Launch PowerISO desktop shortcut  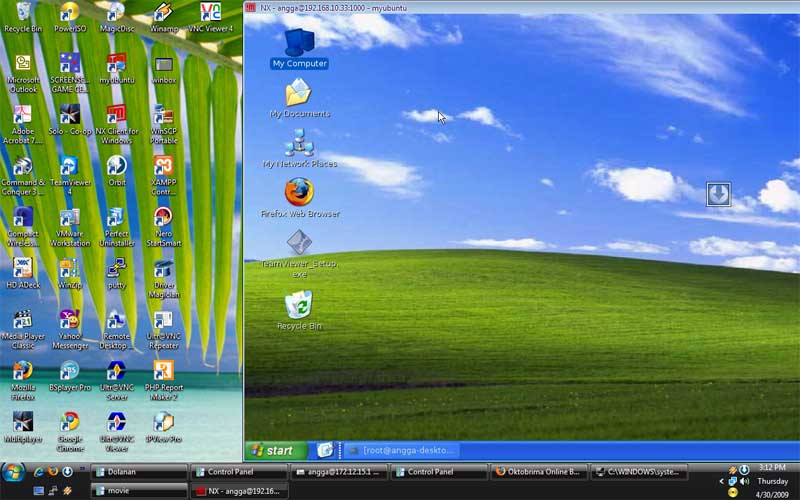pyautogui.click(x=70, y=17)
